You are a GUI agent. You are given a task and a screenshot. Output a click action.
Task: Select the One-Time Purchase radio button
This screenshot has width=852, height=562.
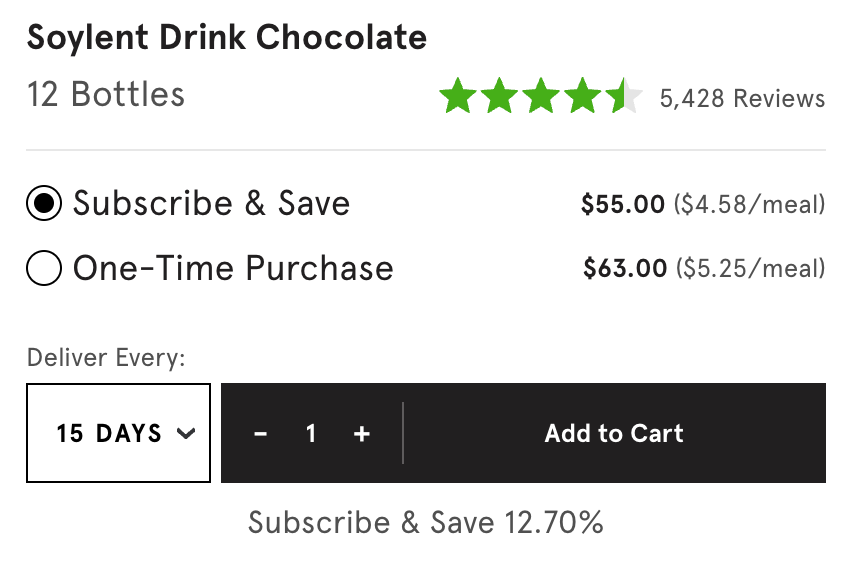point(43,268)
